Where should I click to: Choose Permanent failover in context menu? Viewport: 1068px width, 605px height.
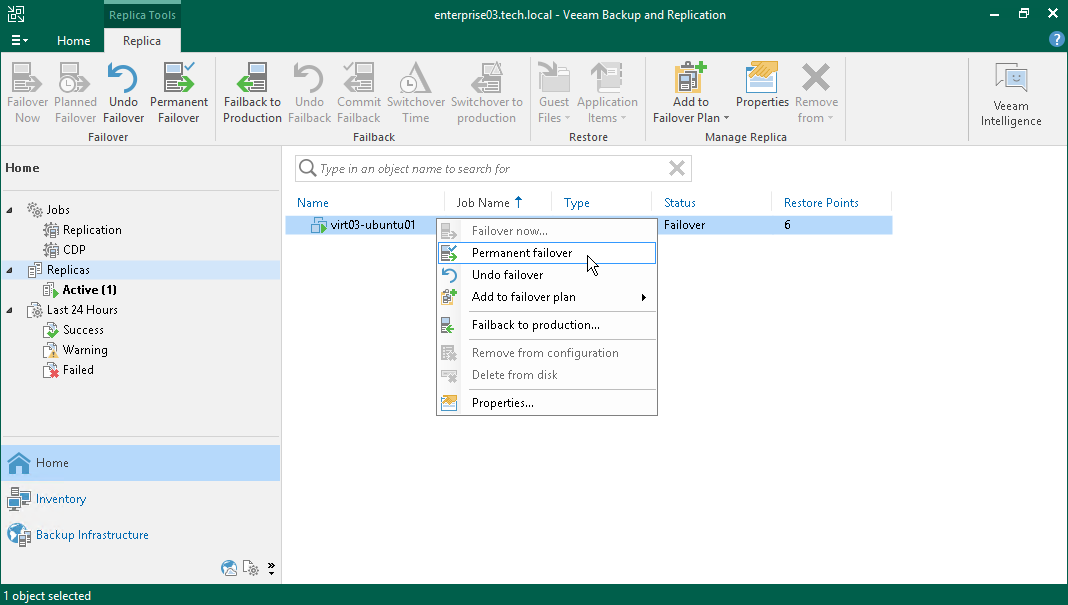[x=547, y=253]
